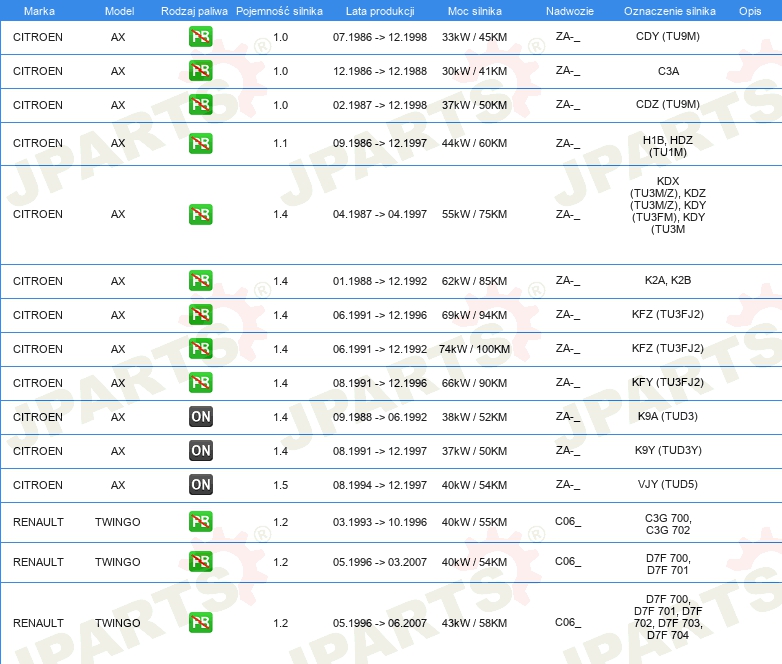Click production dates 05.1996 -> 03.2007
The image size is (782, 664).
tap(380, 562)
